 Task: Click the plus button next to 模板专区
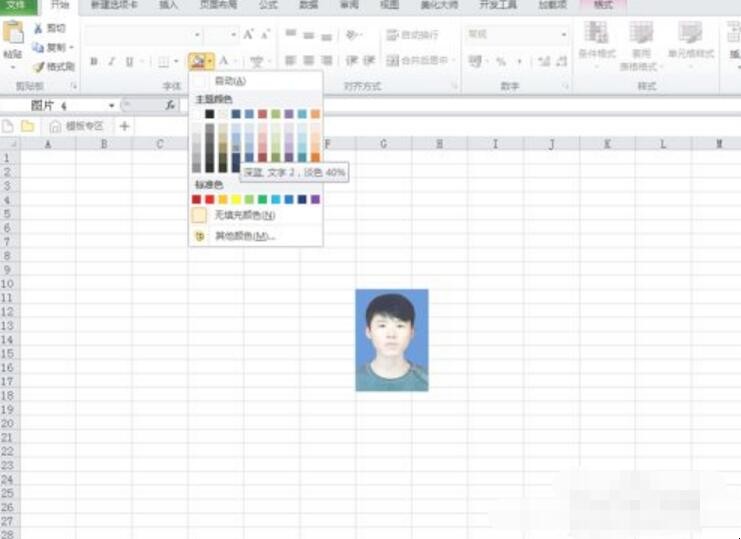[x=124, y=126]
